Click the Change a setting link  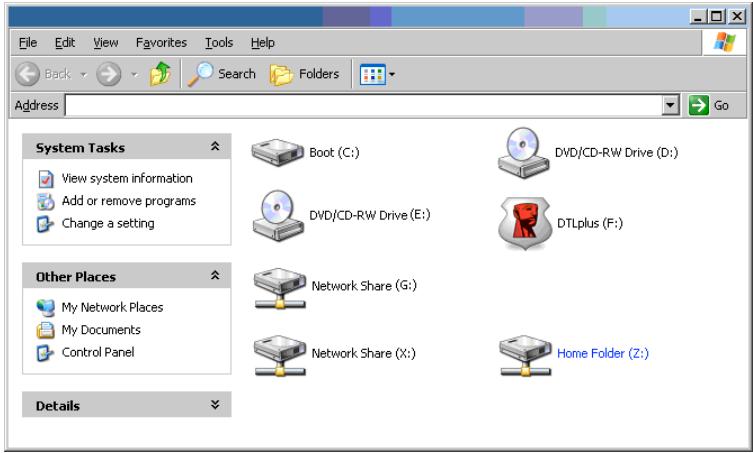[108, 223]
